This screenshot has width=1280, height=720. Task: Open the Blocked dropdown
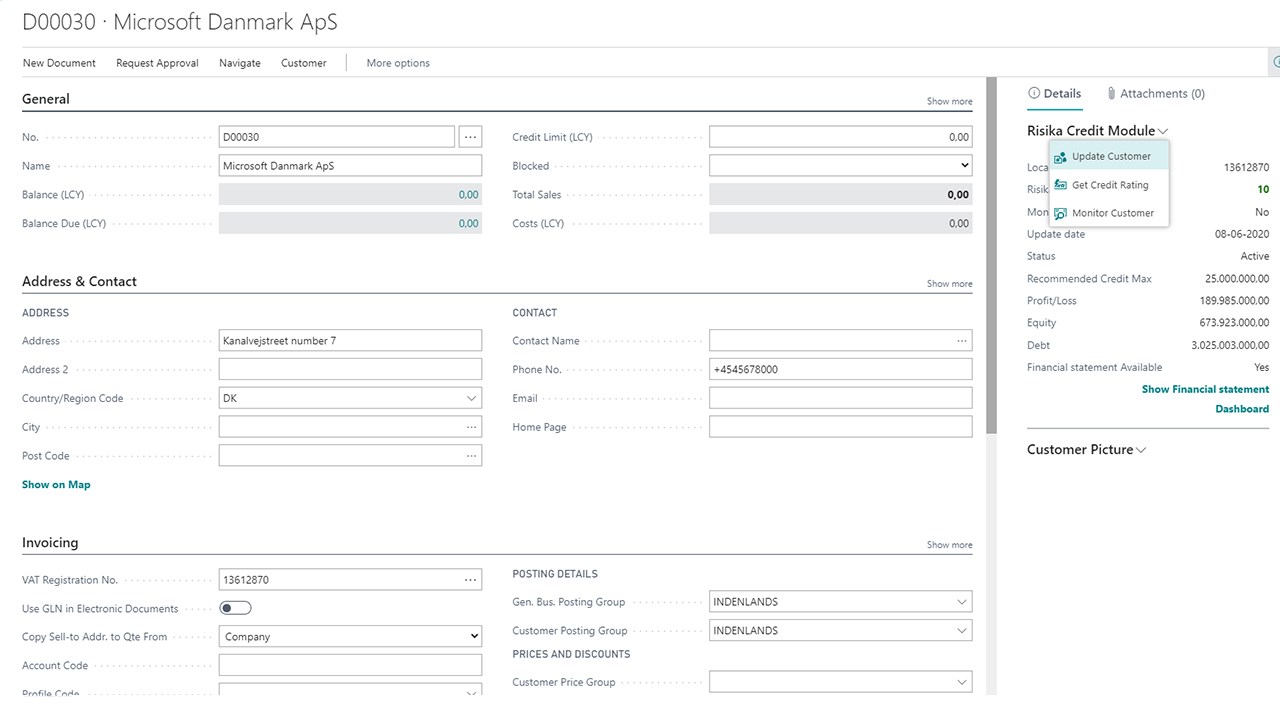click(x=963, y=166)
